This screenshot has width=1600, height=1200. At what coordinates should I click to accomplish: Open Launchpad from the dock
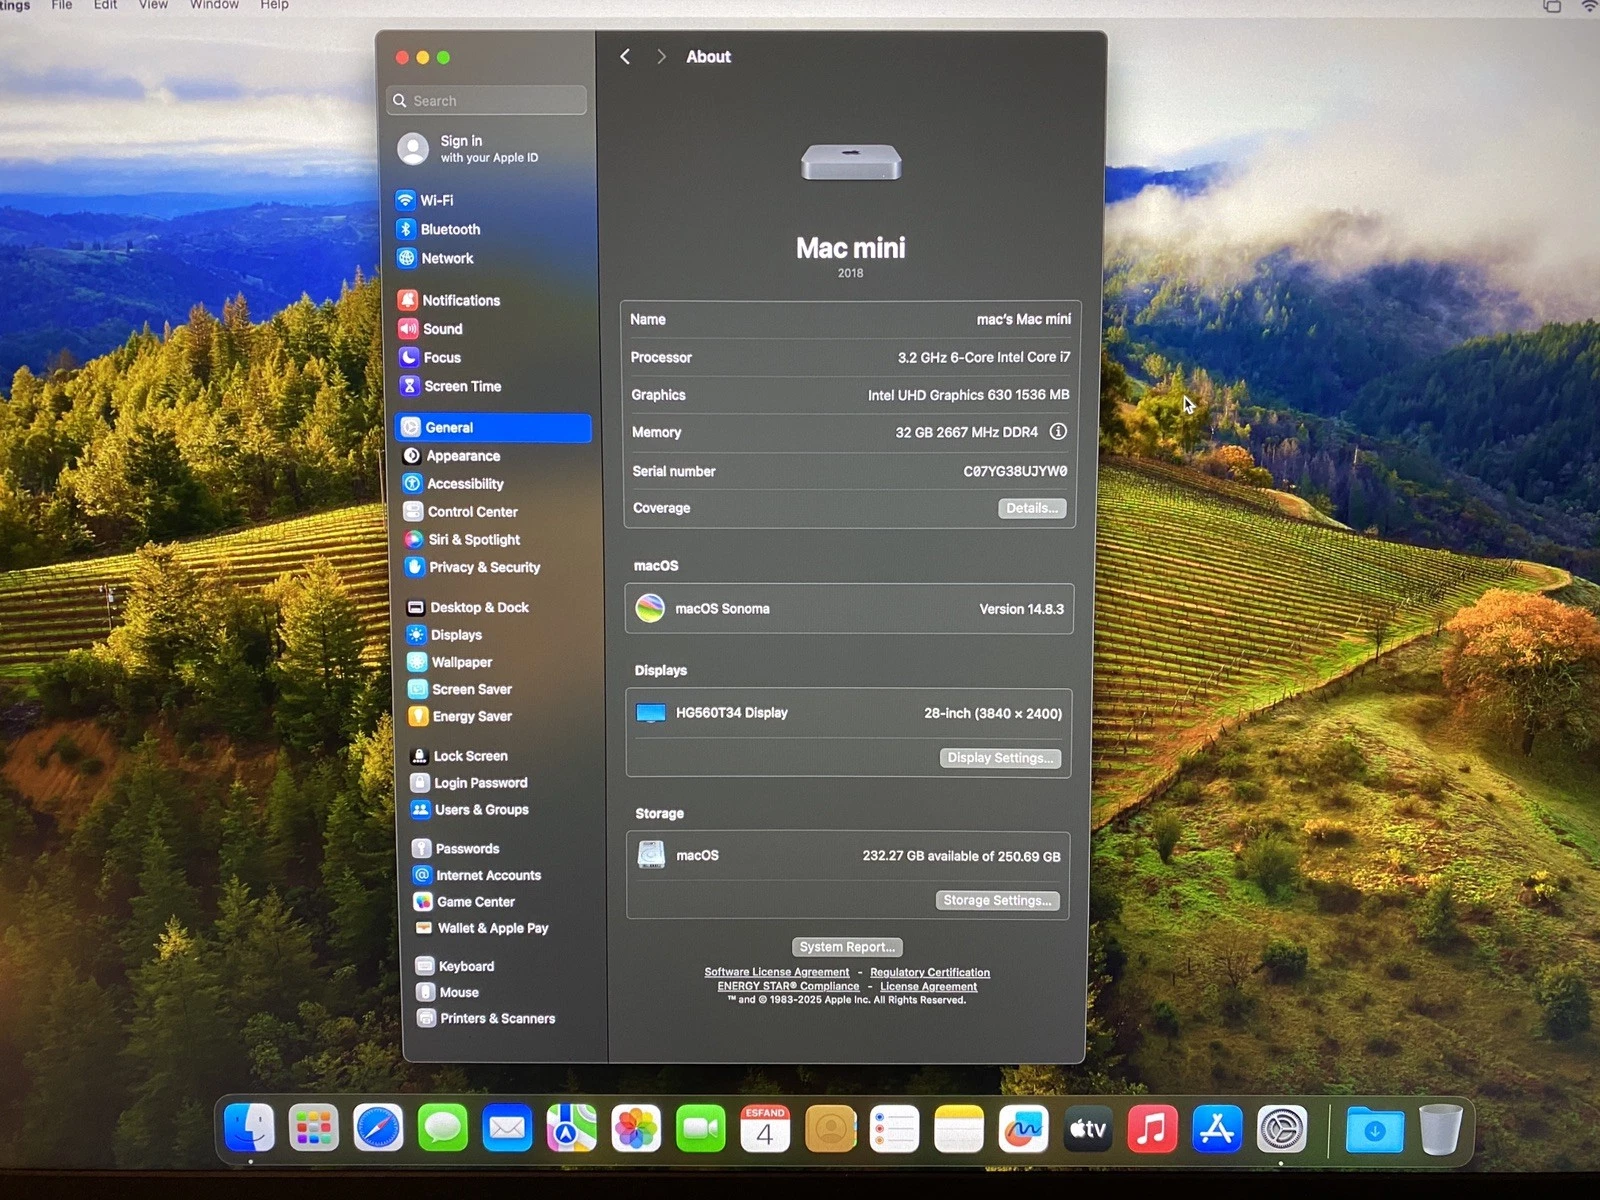(313, 1129)
